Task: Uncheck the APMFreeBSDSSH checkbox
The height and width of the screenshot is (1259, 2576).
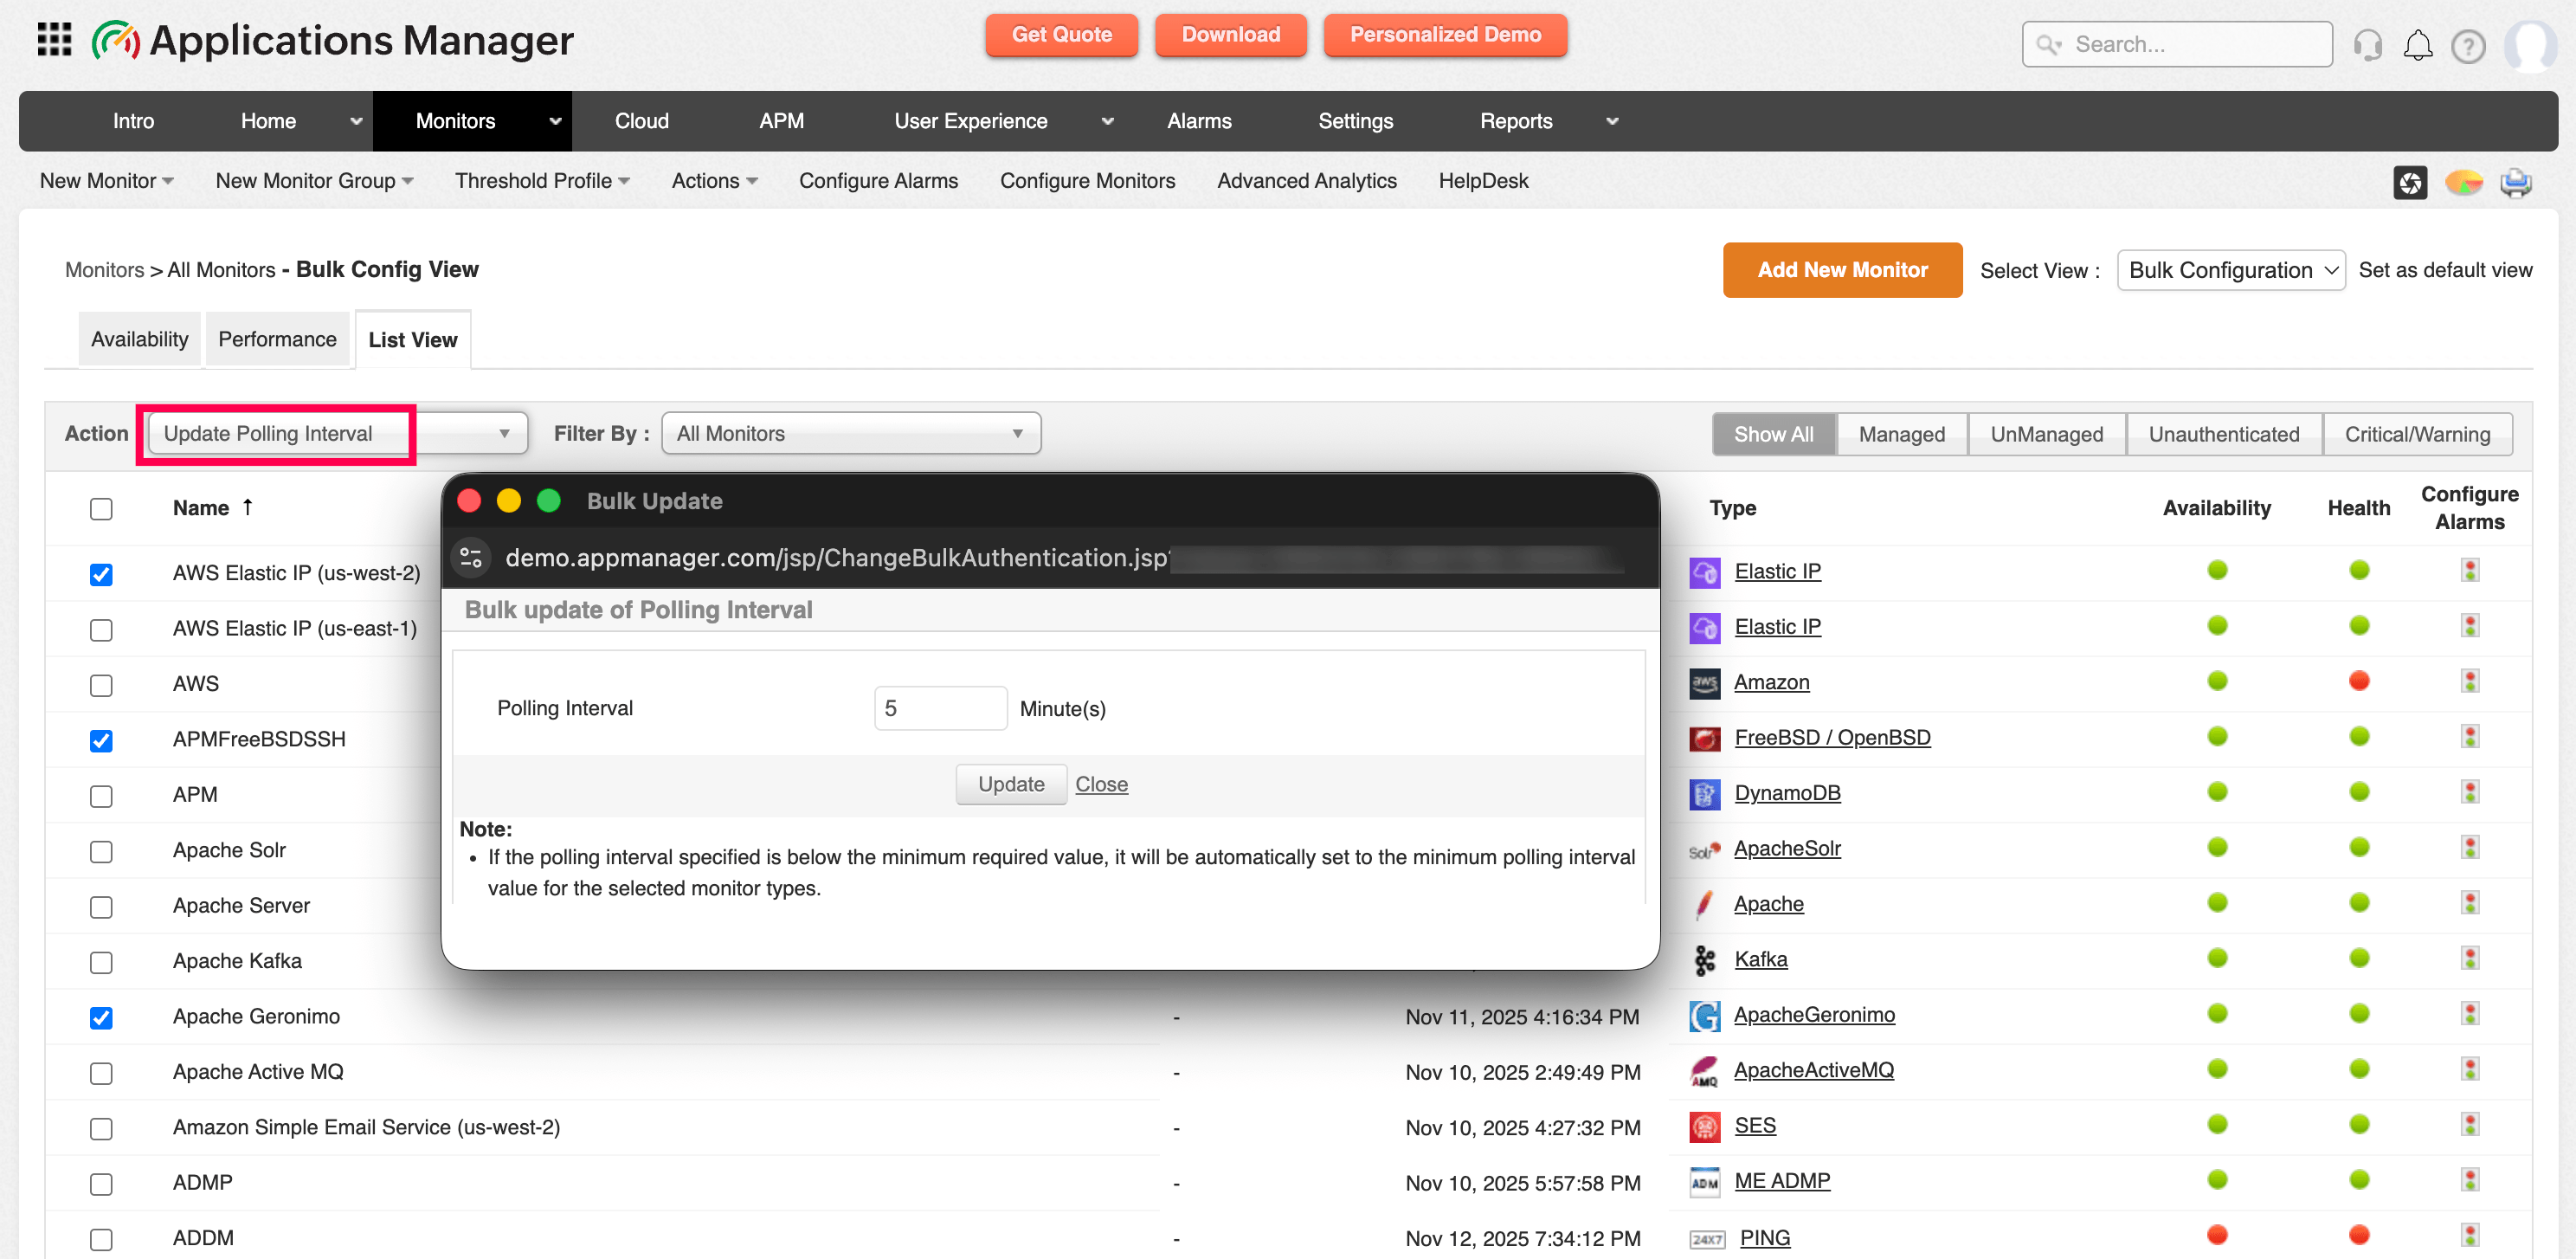Action: 101,741
